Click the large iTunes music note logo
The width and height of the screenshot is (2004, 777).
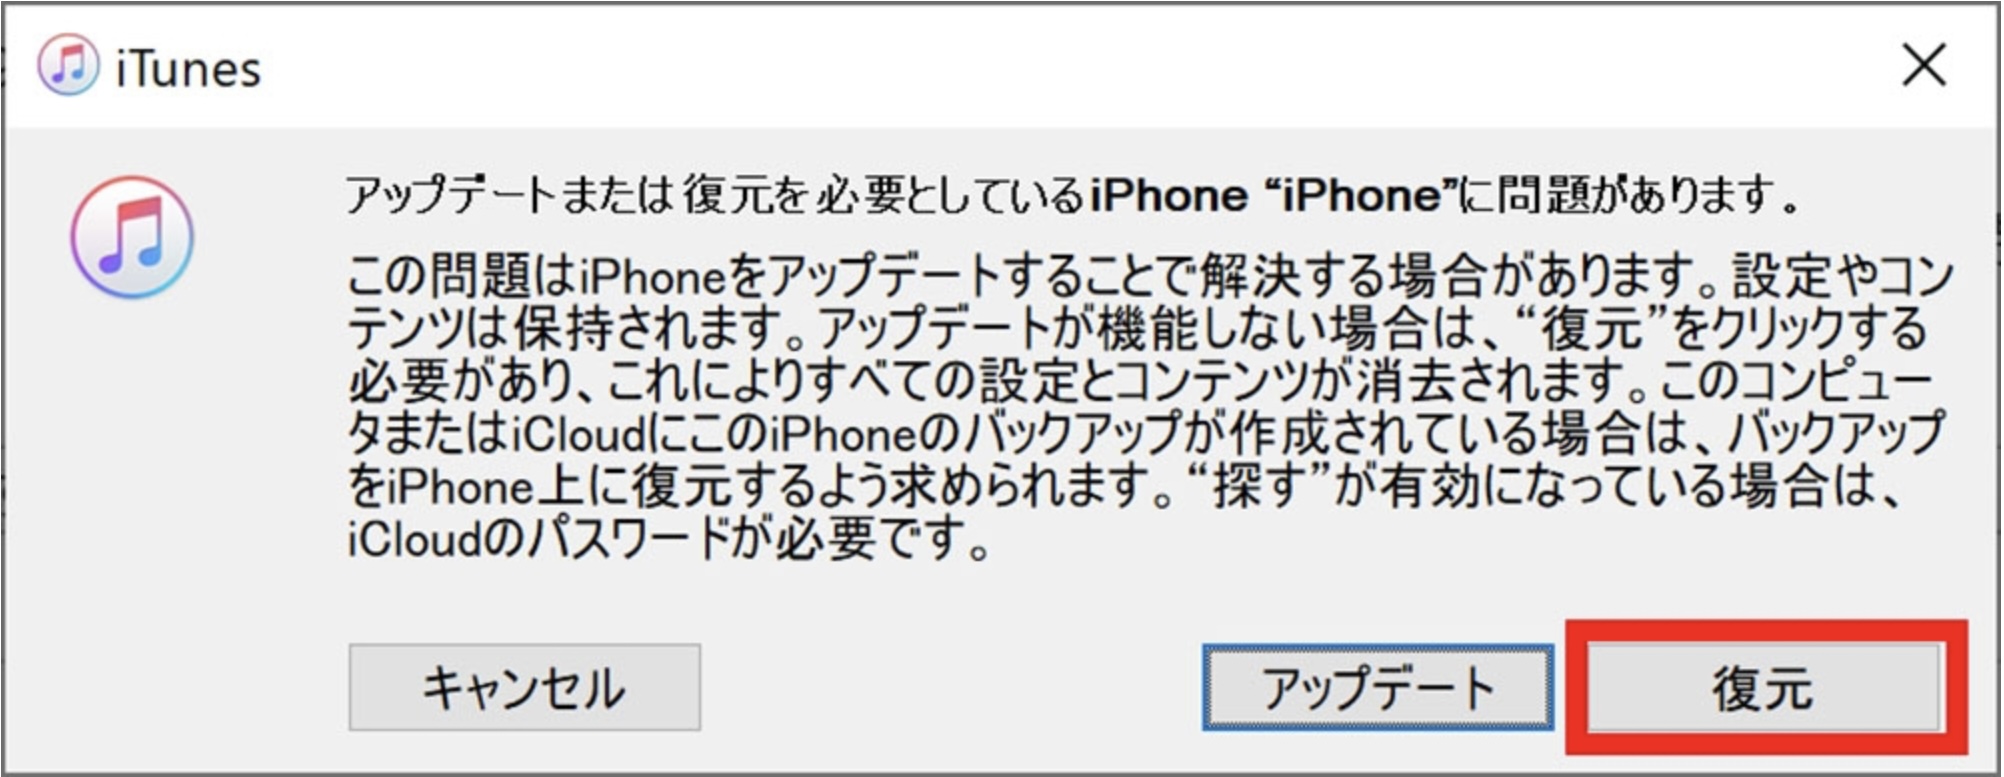coord(132,238)
